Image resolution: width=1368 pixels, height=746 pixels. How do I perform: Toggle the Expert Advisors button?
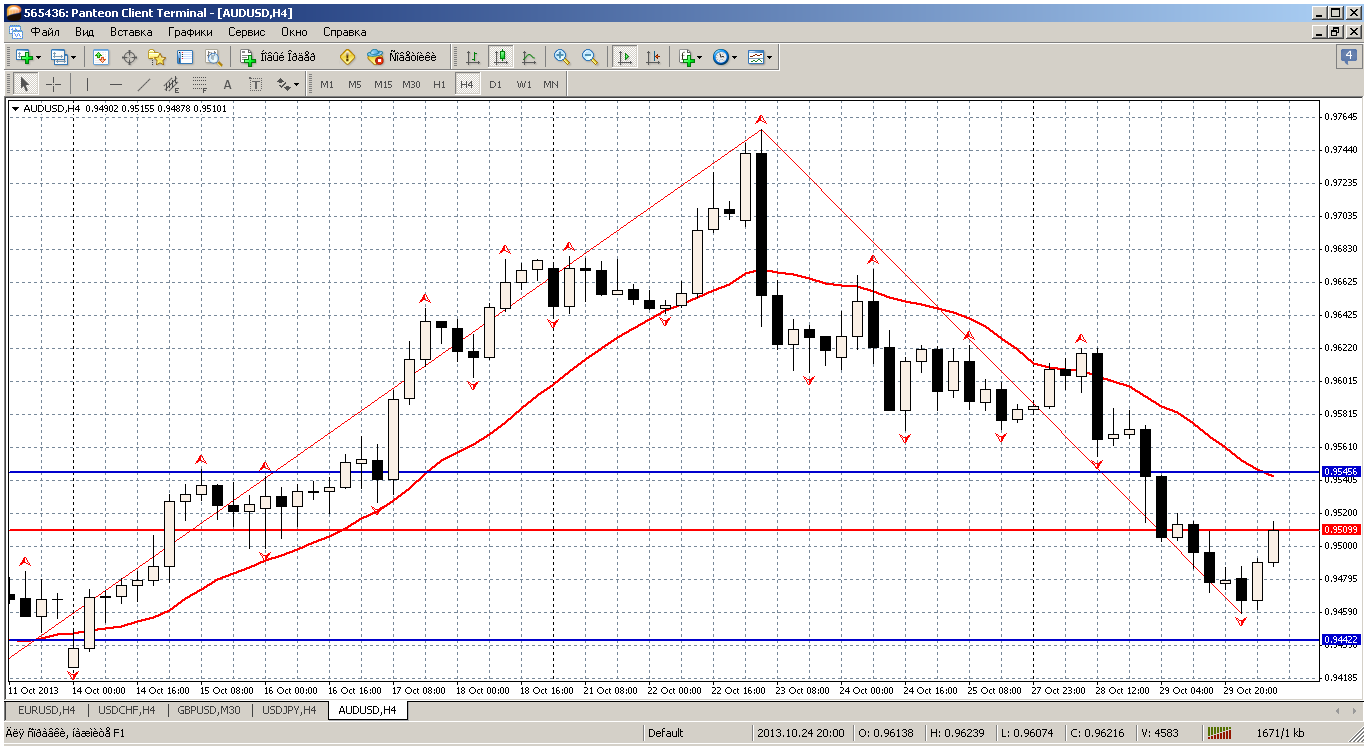(x=402, y=57)
